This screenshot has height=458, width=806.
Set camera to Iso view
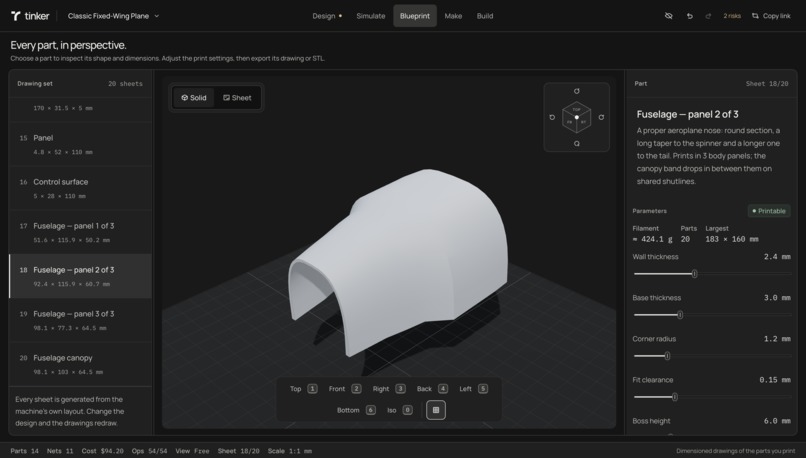tap(399, 410)
